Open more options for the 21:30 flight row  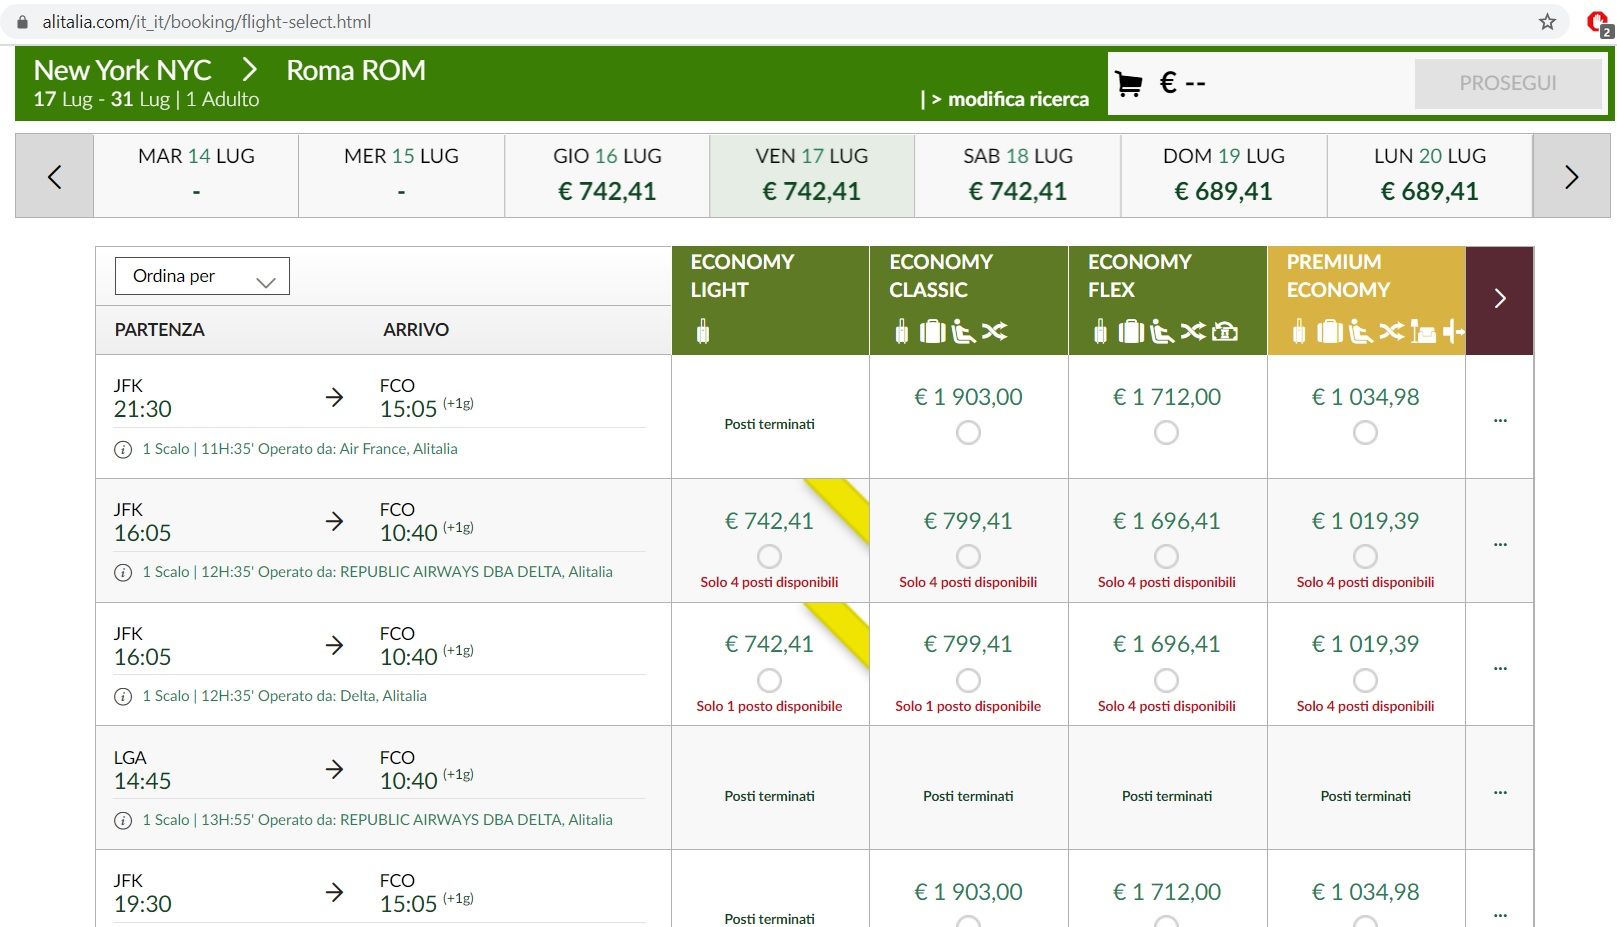[1499, 421]
